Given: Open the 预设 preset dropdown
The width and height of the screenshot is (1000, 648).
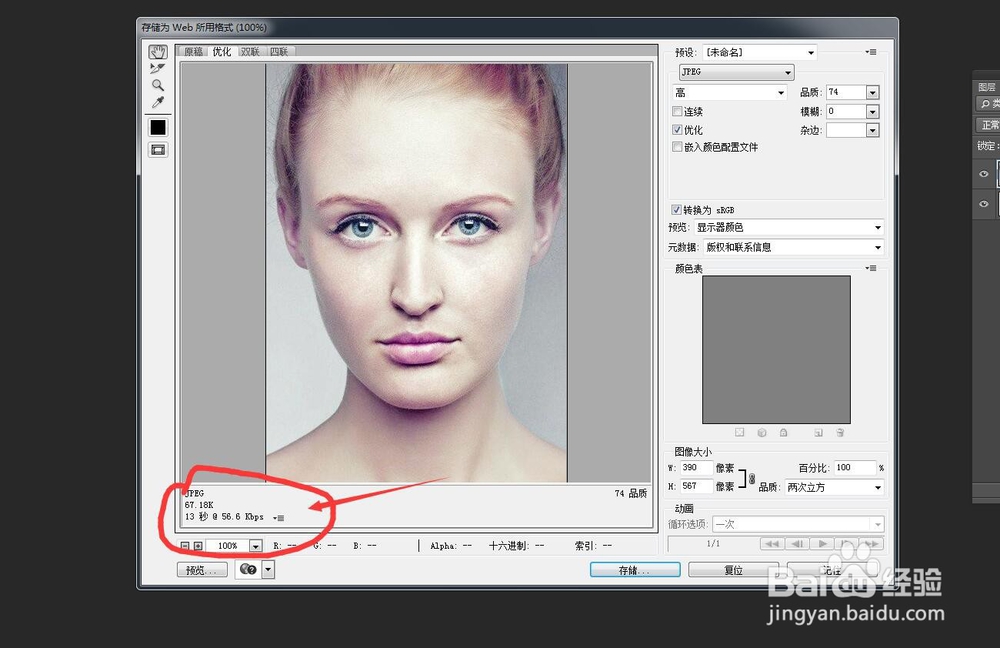Looking at the screenshot, I should [760, 52].
